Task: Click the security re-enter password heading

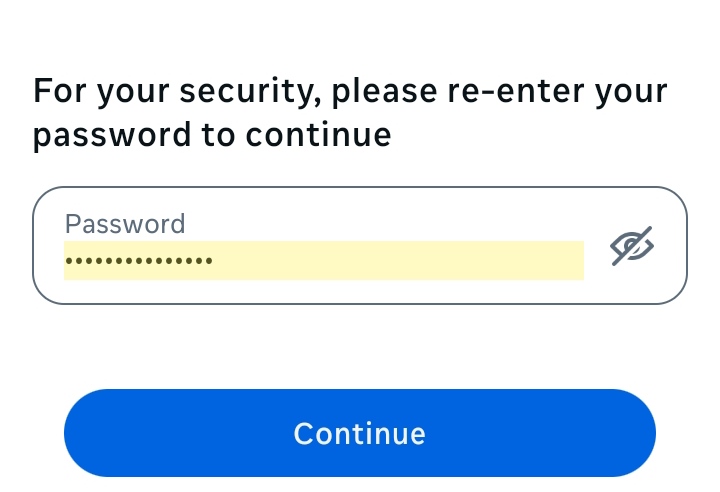Action: [350, 112]
